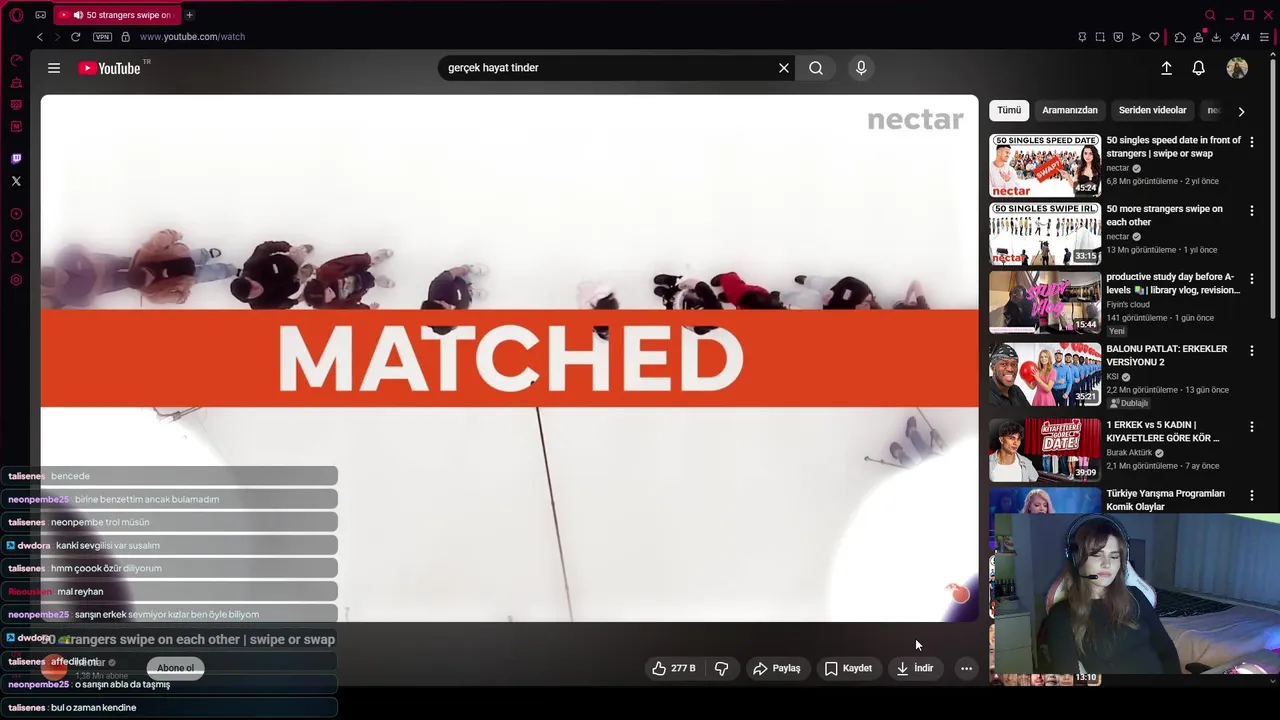Open Extensions cube icon in sidebar
This screenshot has height=720, width=1280.
[x=16, y=258]
